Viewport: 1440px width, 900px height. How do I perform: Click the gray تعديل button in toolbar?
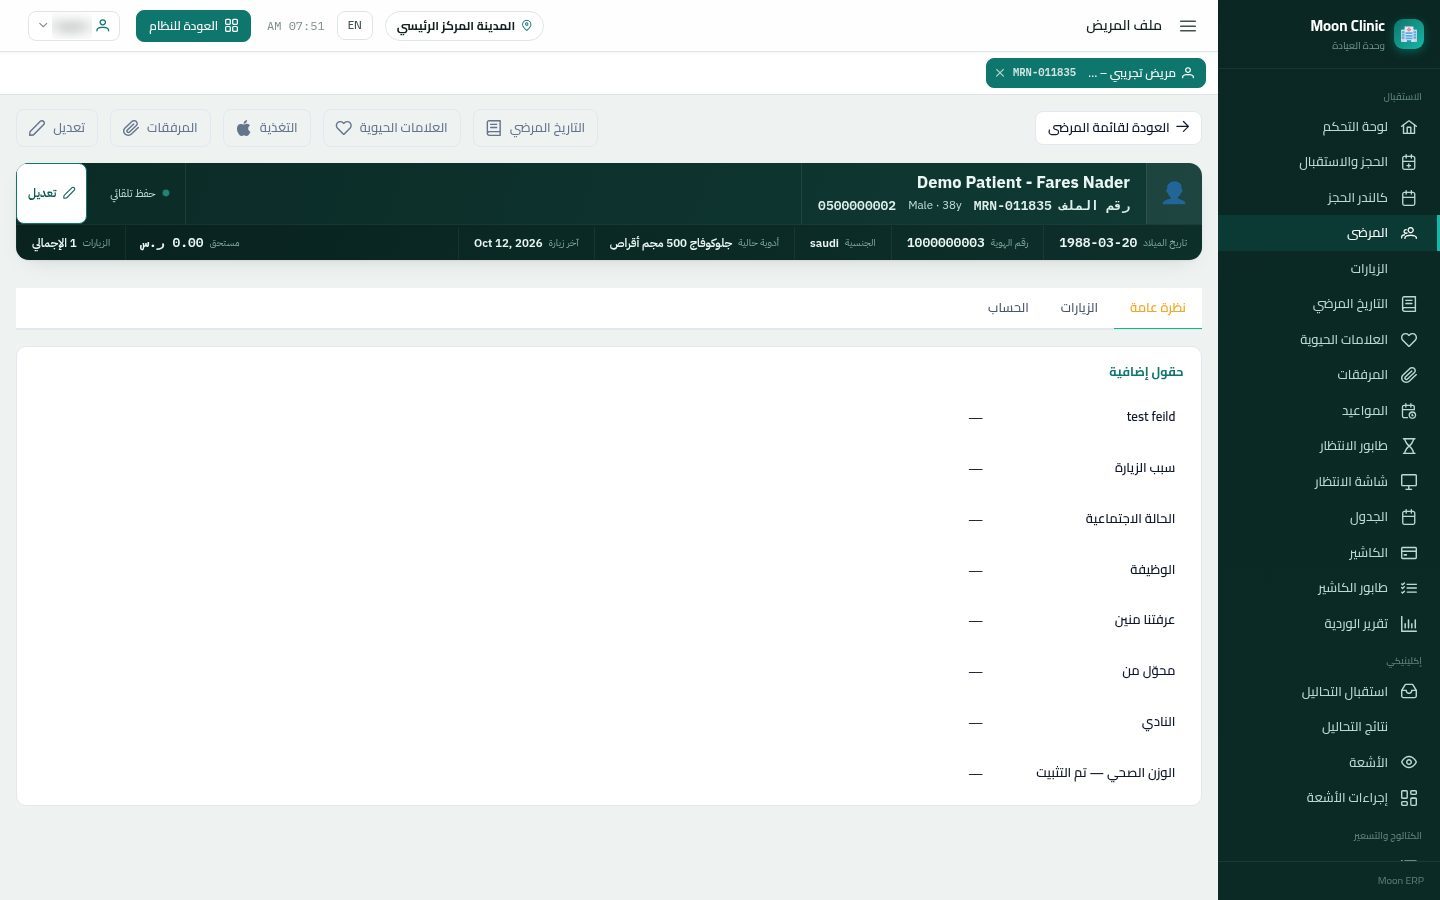coord(57,128)
